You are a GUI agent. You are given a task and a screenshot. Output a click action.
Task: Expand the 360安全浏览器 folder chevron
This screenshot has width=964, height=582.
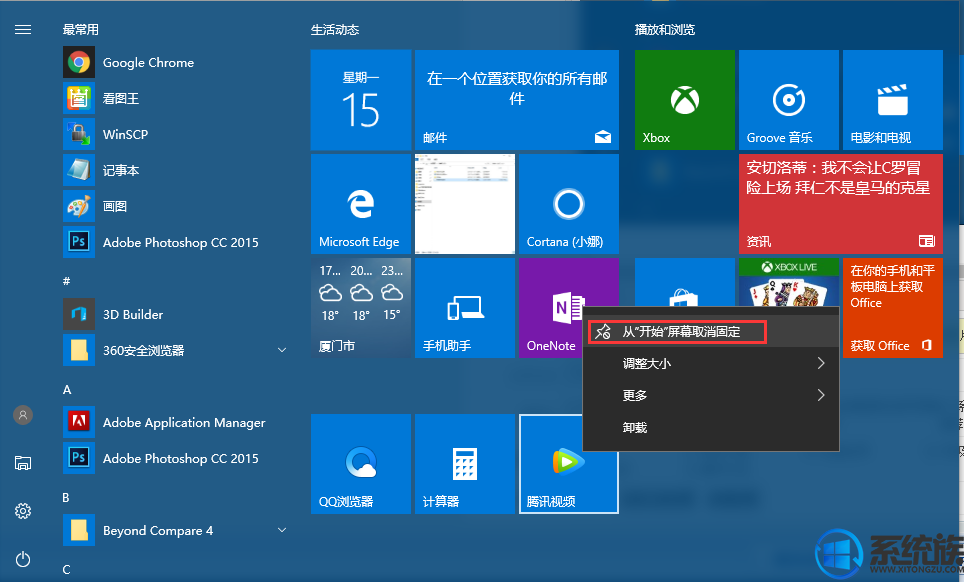coord(282,350)
